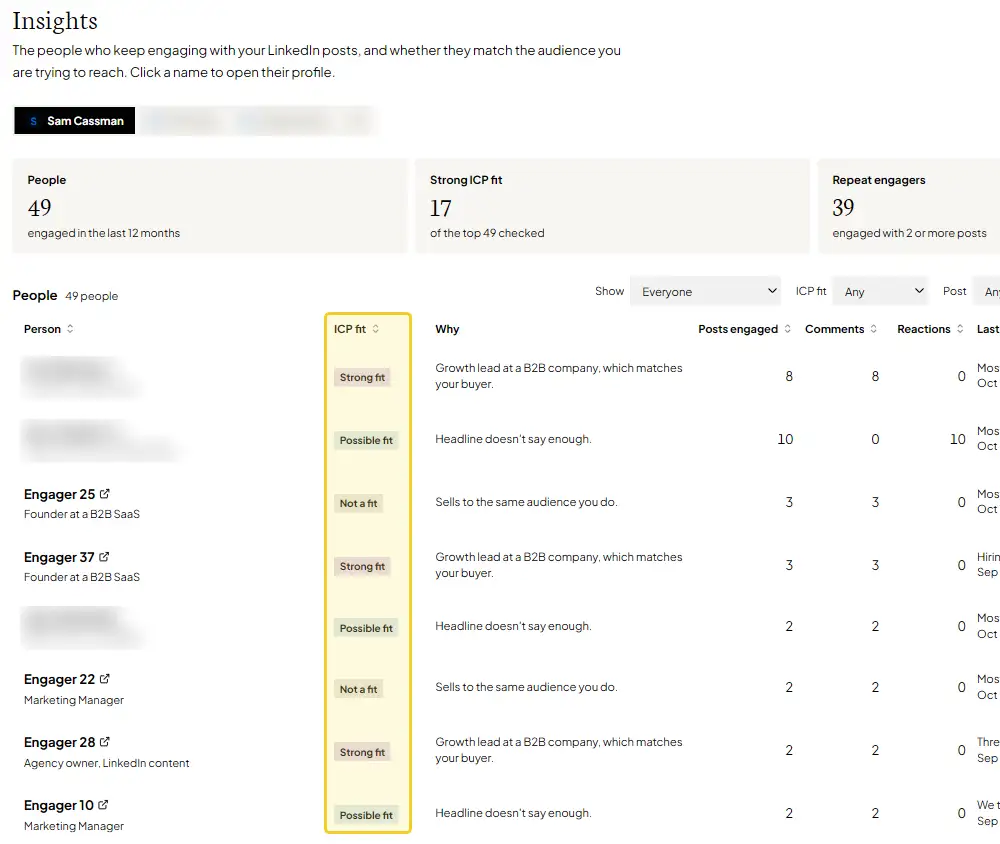Open the Post filter dropdown
This screenshot has width=1000, height=844.
coord(986,291)
